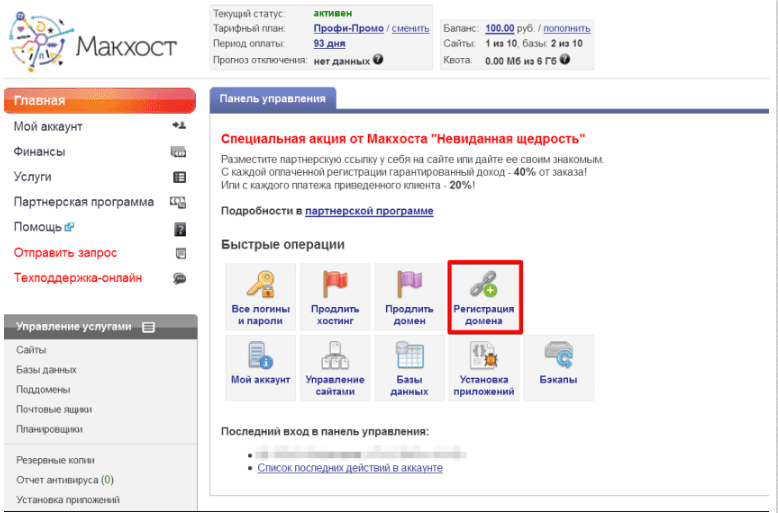Click the external link icon after Помощь
The width and height of the screenshot is (778, 513).
(69, 227)
